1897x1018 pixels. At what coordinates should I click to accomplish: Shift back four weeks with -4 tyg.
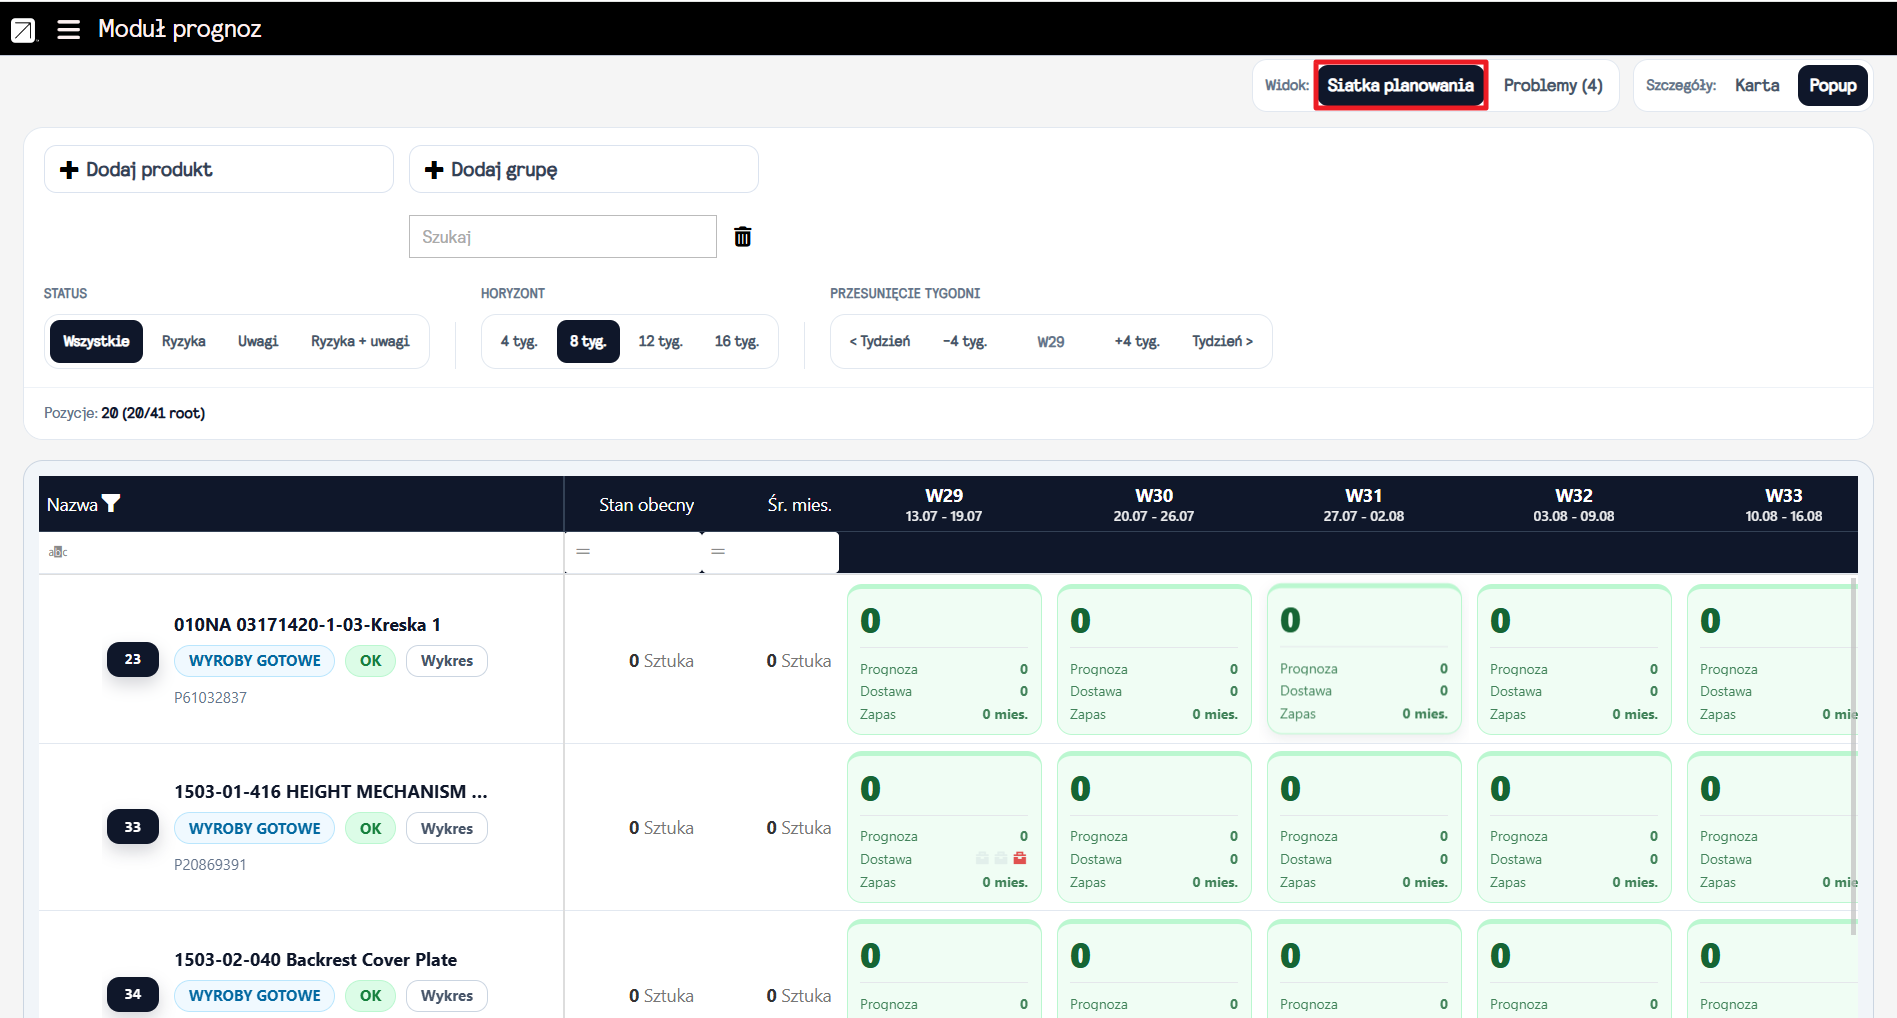coord(965,341)
